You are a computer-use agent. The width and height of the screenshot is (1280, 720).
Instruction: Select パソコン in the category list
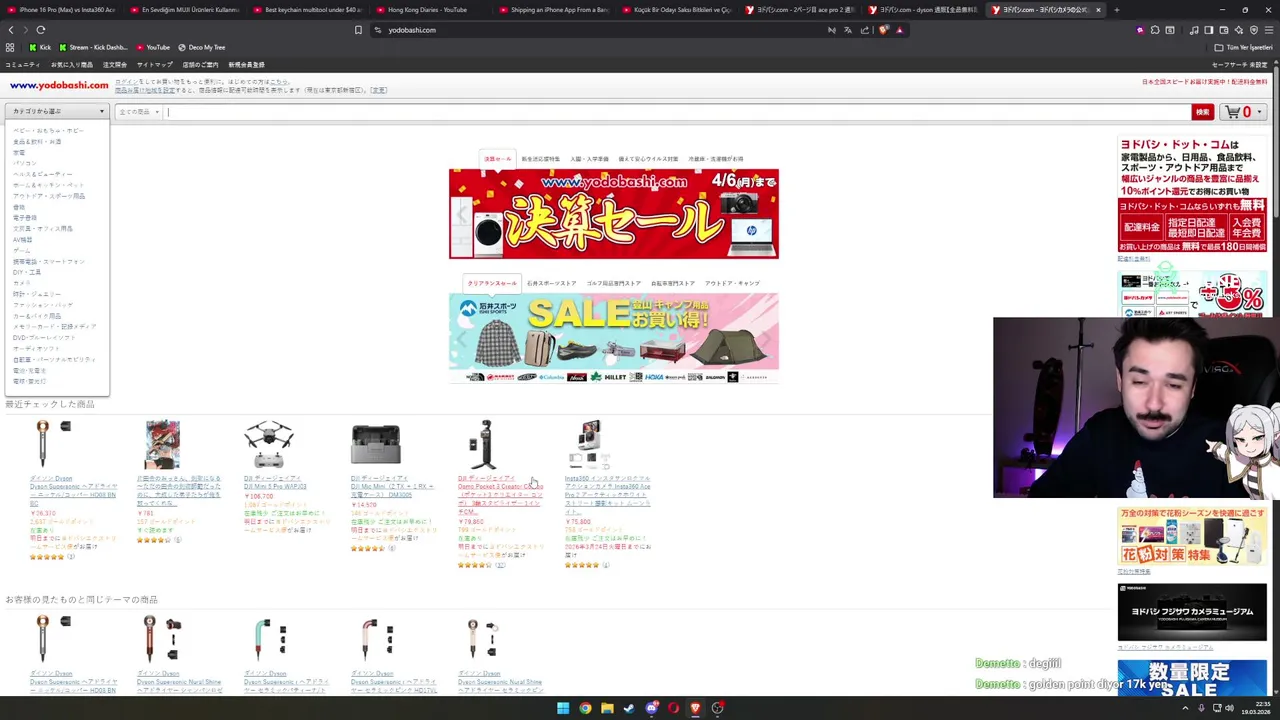click(x=25, y=163)
